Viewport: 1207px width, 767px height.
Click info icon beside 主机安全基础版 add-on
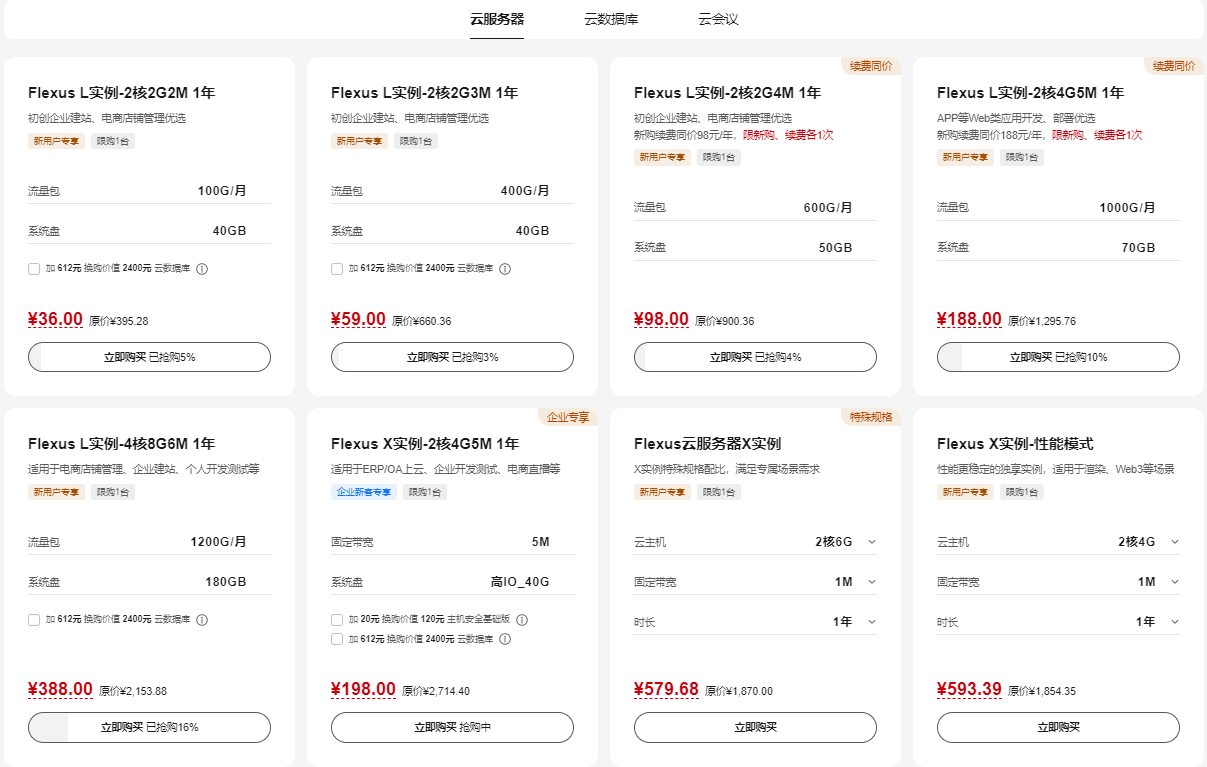[522, 620]
